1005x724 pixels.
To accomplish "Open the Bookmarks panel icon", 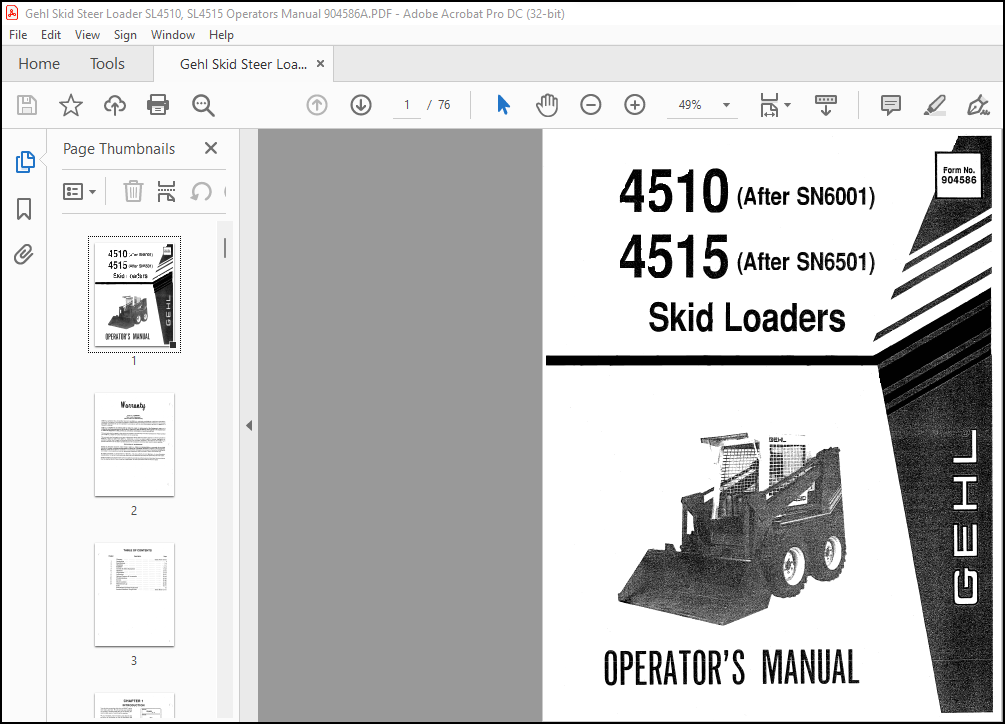I will coord(24,209).
